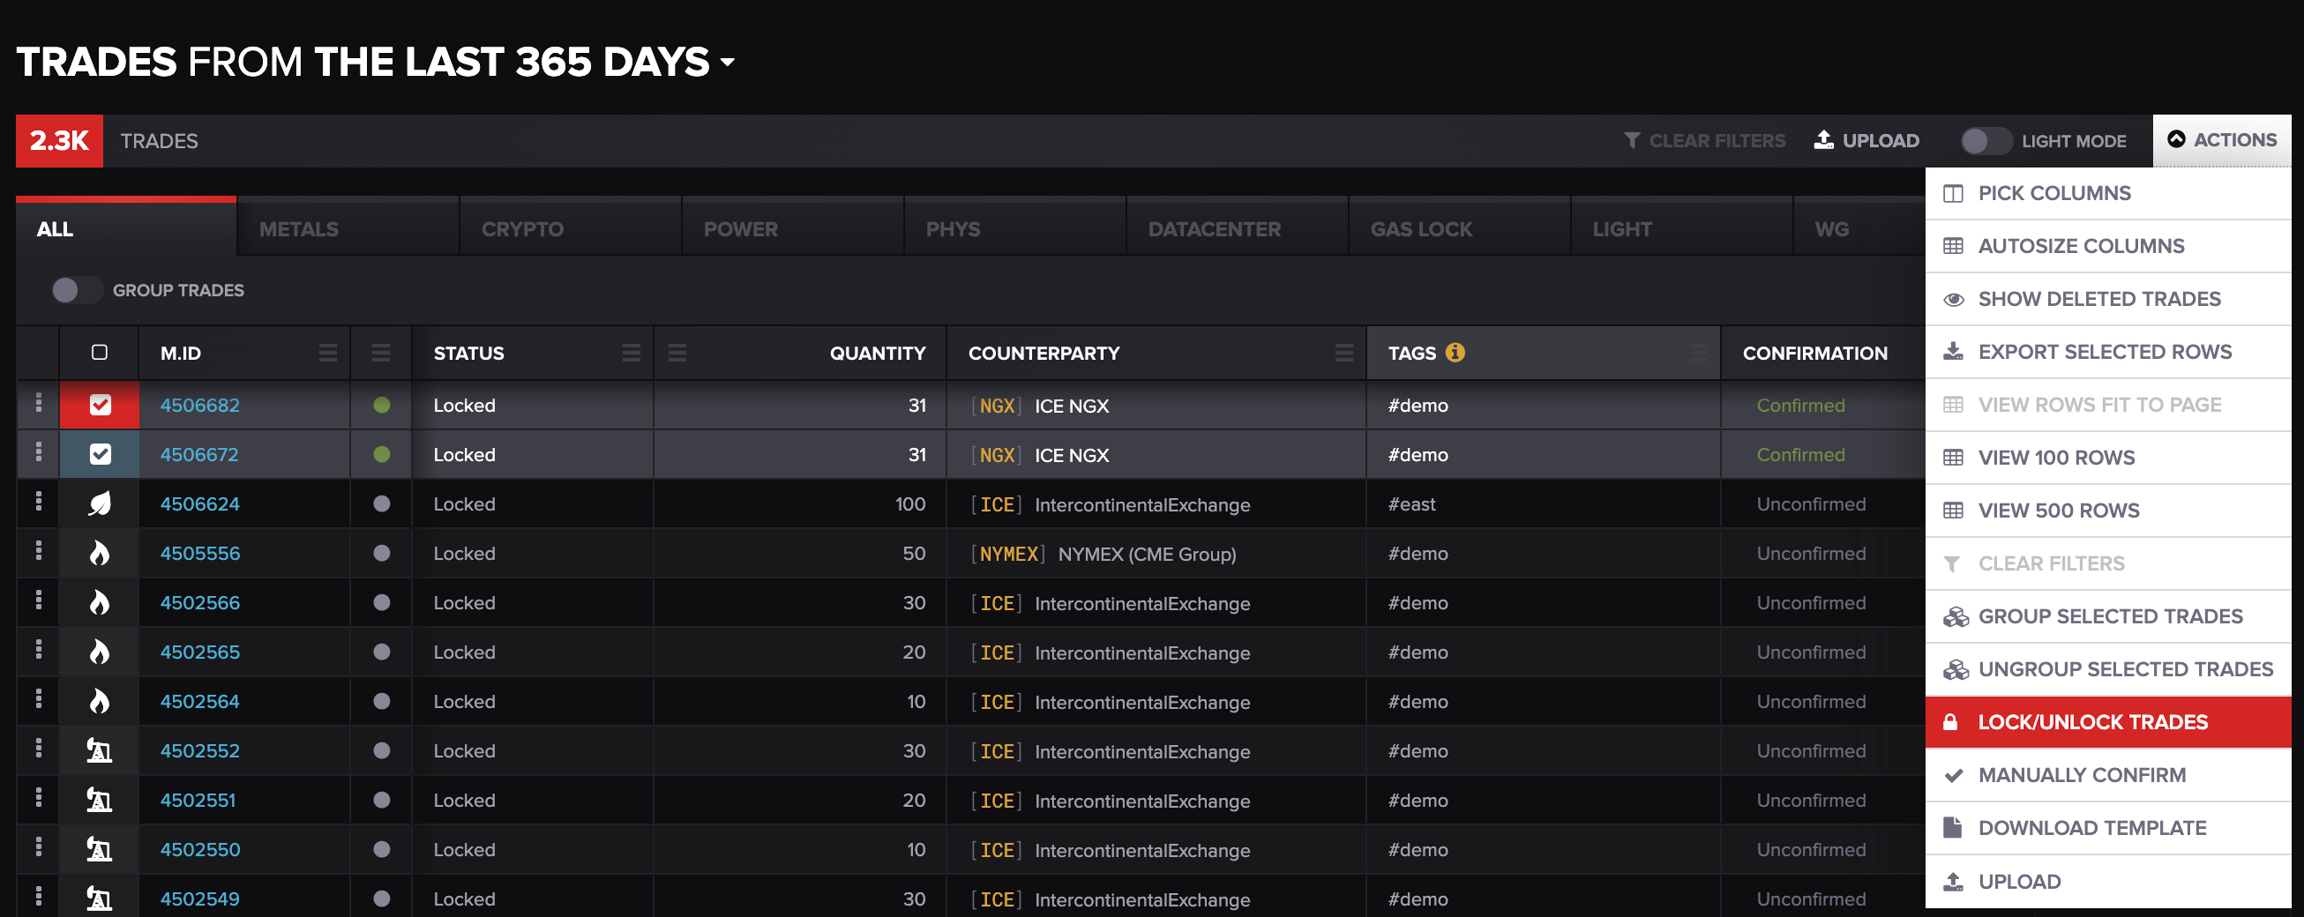Toggle the select-all checkbox in the header
2304x917 pixels.
99,352
